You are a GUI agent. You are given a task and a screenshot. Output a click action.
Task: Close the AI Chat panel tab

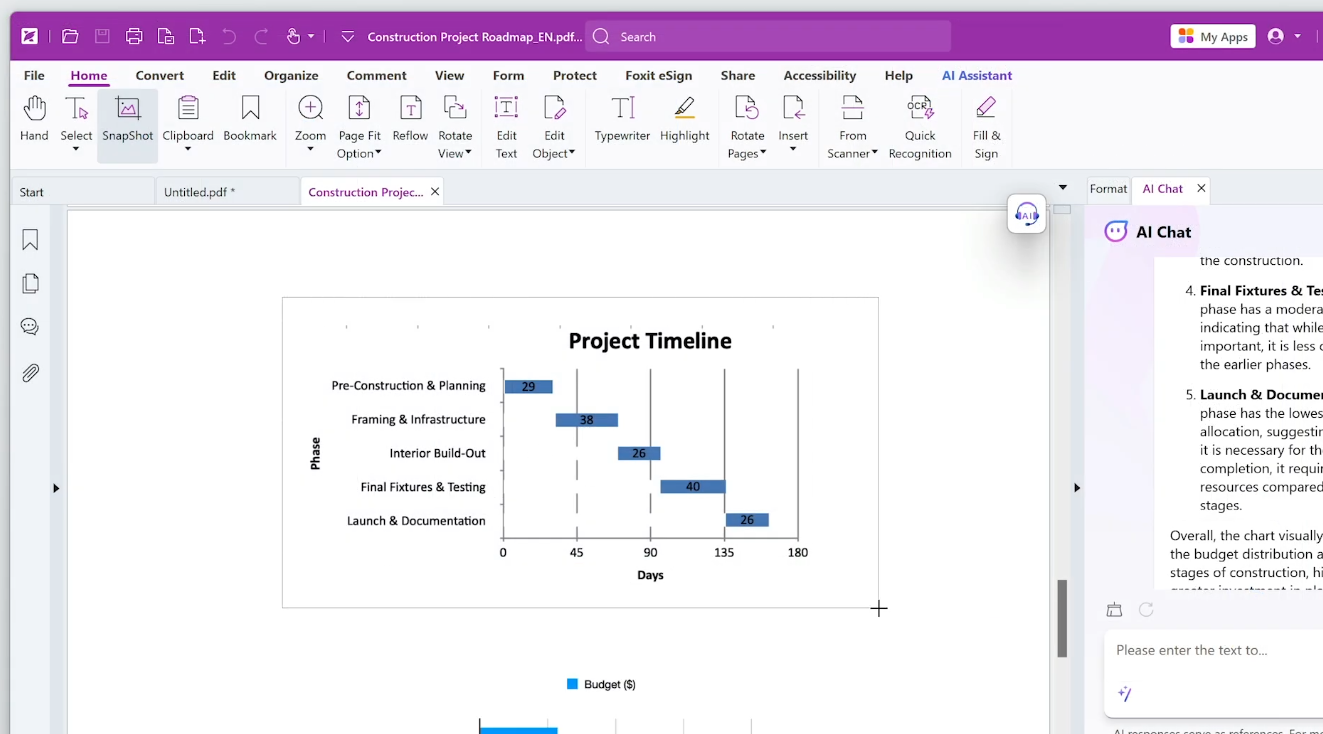[x=1201, y=188]
